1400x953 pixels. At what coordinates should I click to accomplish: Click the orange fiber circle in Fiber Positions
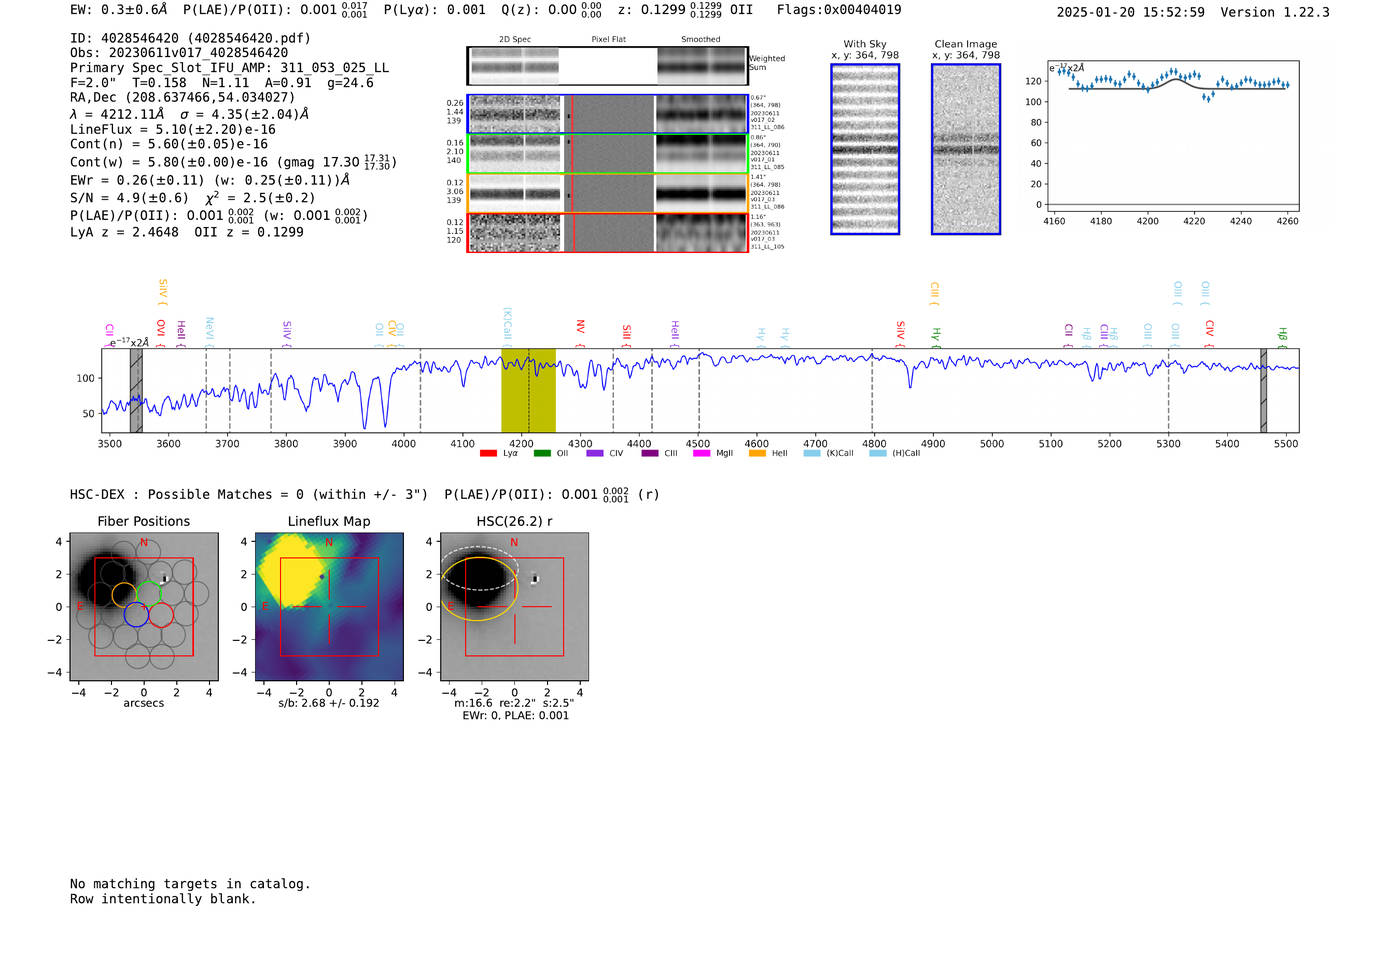(x=124, y=595)
